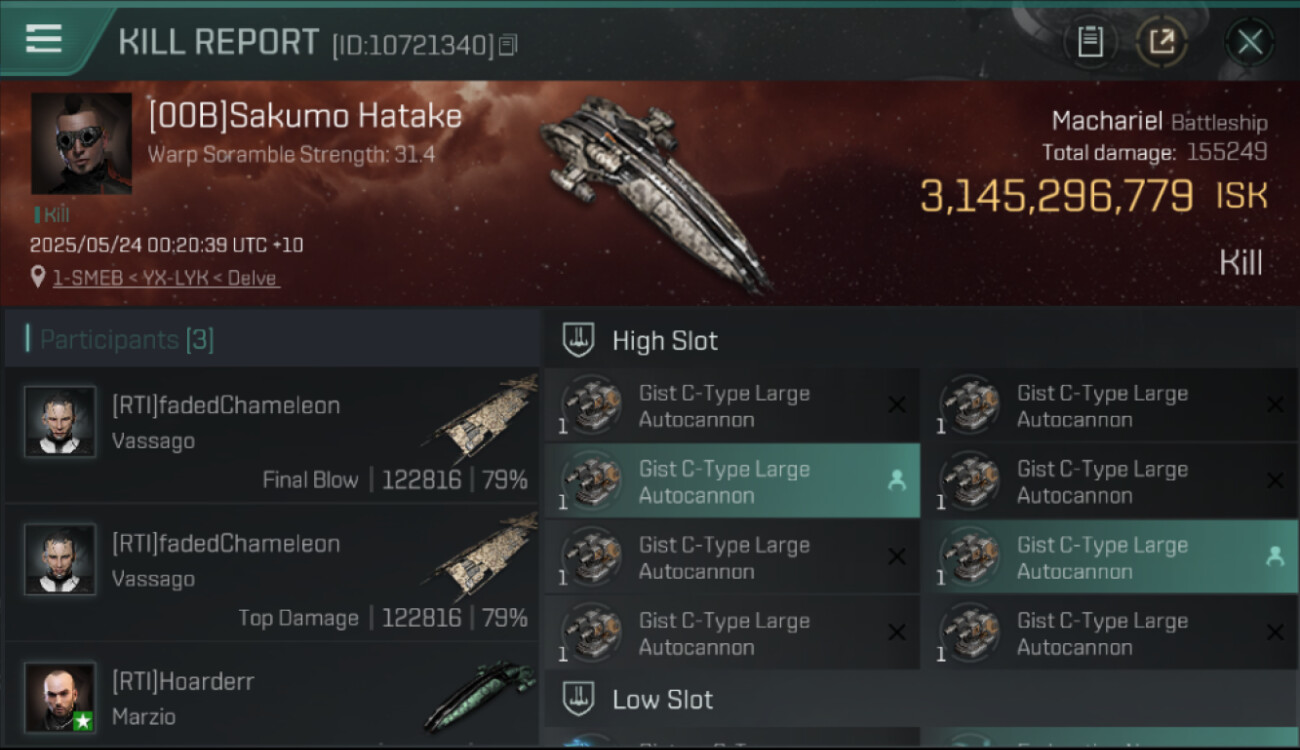Close the kill report window
Viewport: 1300px width, 750px height.
(1249, 42)
